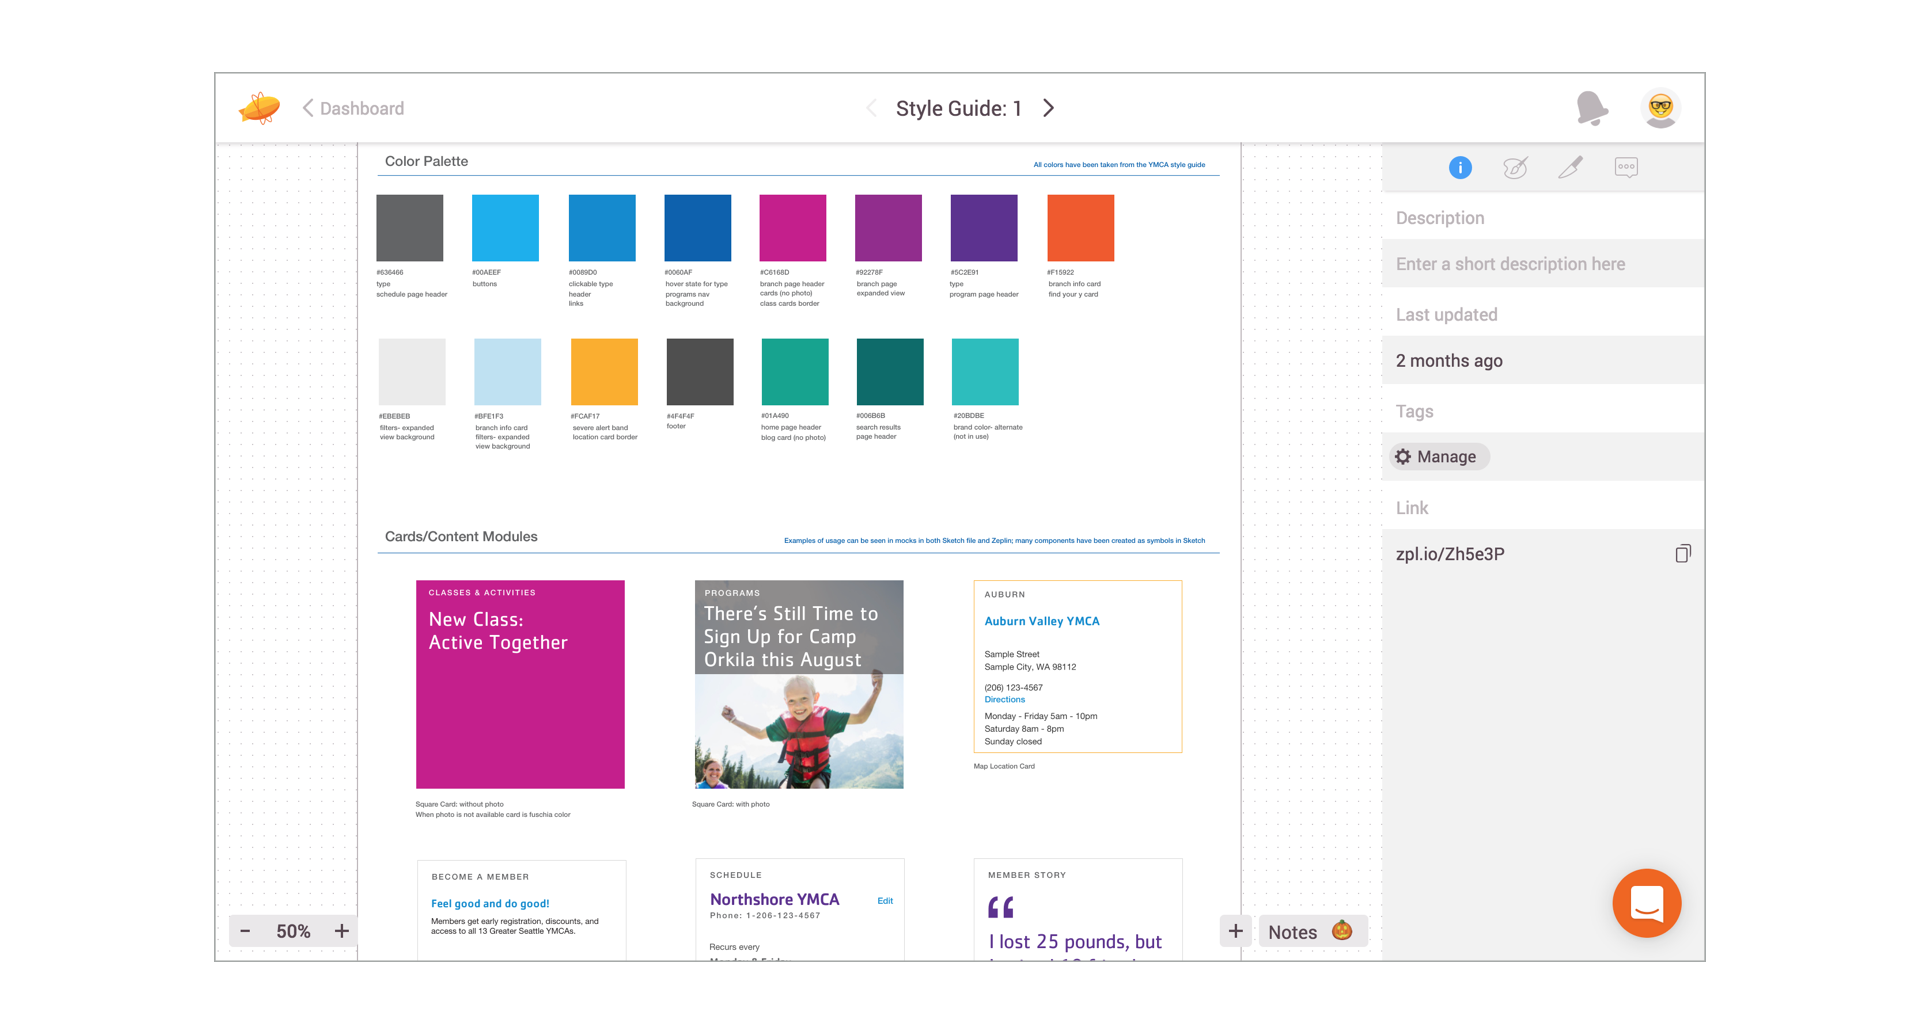
Task: Zoom in with plus button
Action: pyautogui.click(x=341, y=931)
